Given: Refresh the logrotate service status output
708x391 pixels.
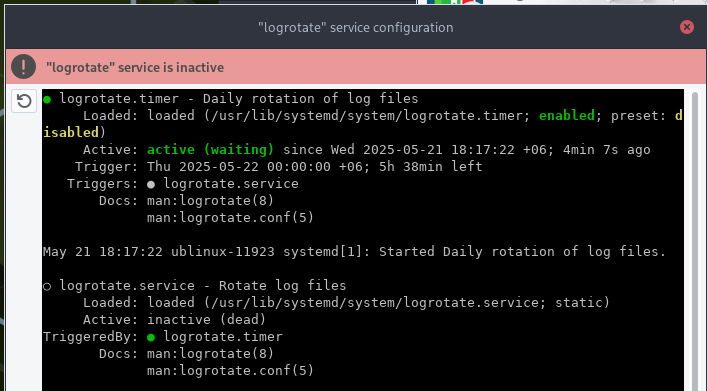Looking at the screenshot, I should pos(24,101).
